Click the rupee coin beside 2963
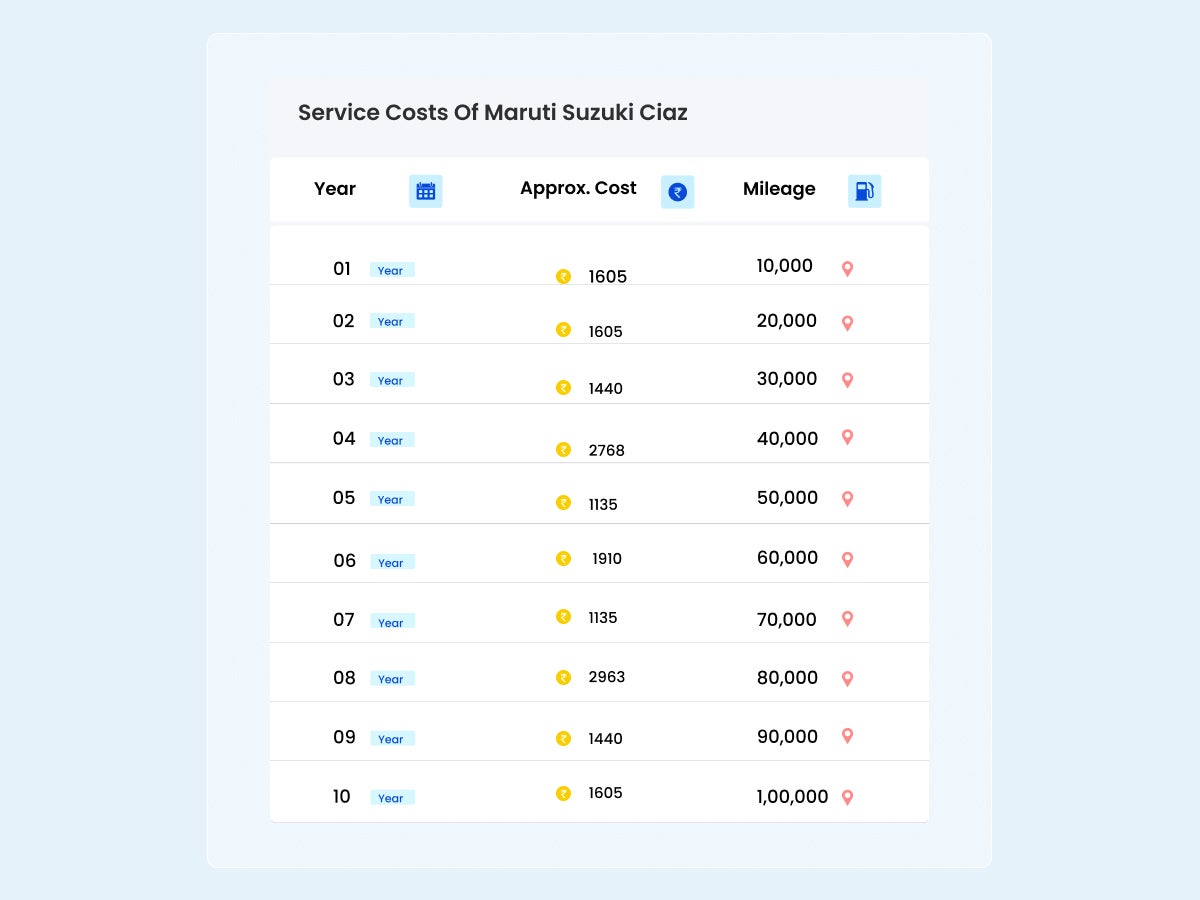1200x900 pixels. pyautogui.click(x=564, y=678)
